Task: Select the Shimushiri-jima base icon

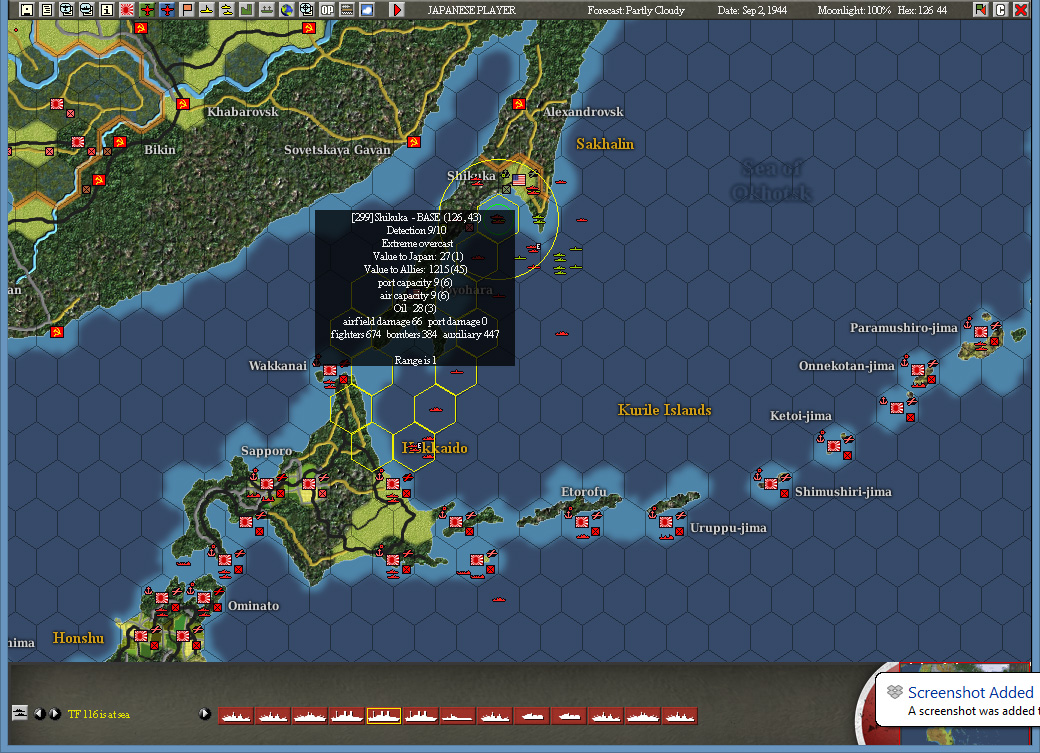Action: (x=771, y=484)
